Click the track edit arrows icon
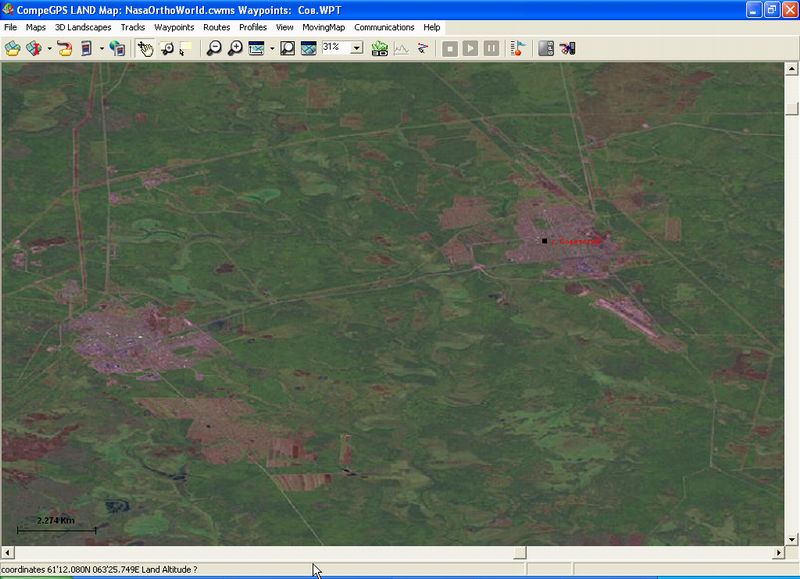800x579 pixels. tap(422, 48)
